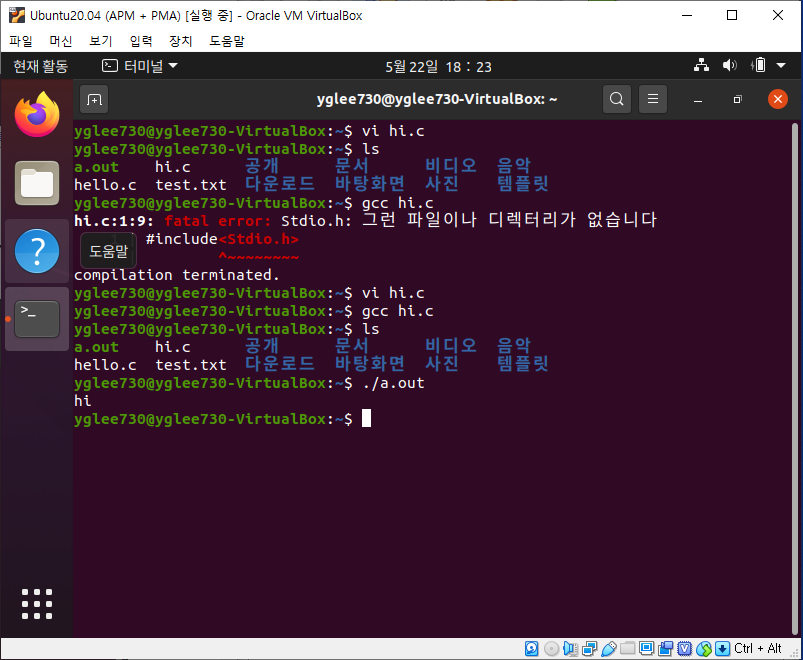Click the red '<Stdio.h>' include text
Screen dimensions: 803x660
click(259, 239)
